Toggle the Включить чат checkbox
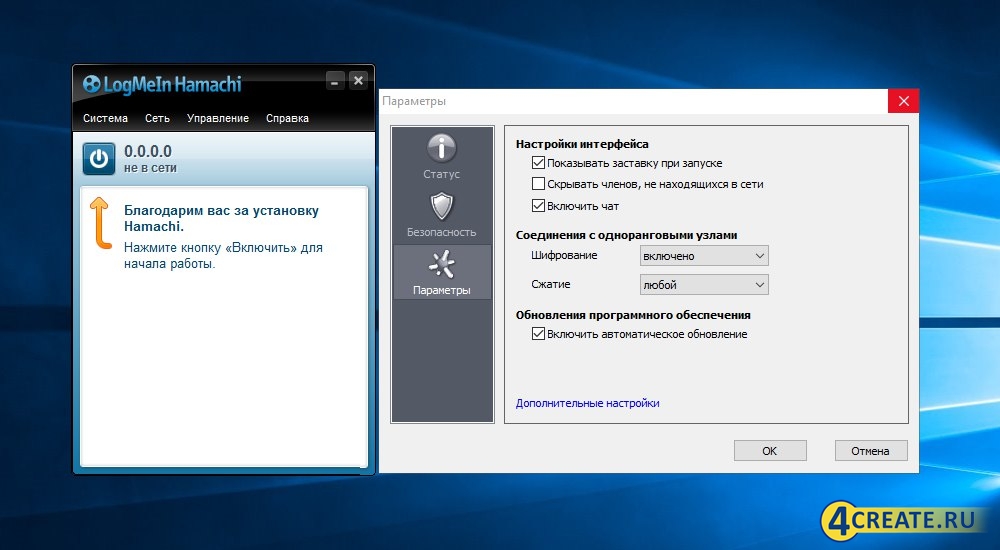The width and height of the screenshot is (1000, 550). tap(538, 205)
